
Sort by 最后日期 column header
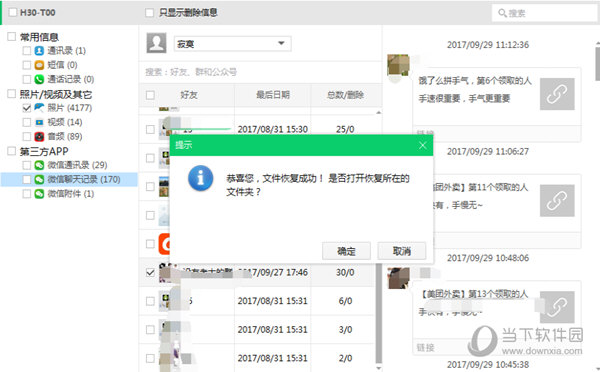tap(273, 95)
